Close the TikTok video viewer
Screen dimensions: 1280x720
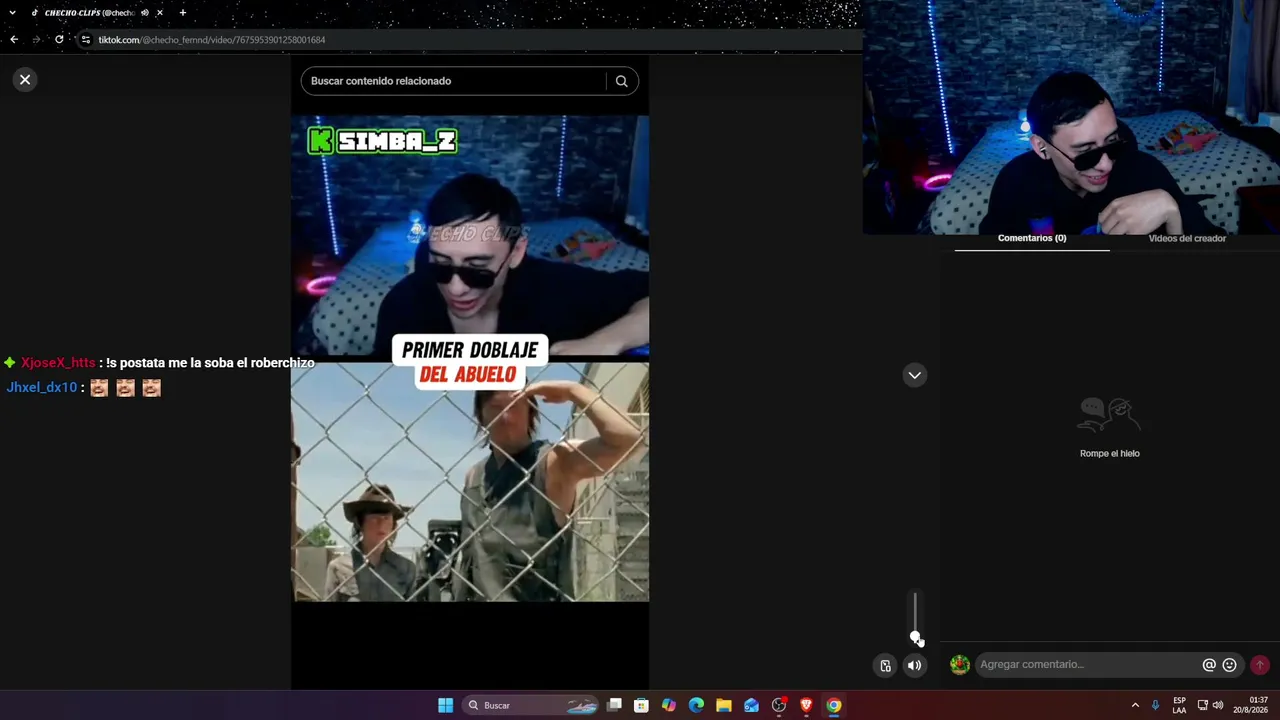tap(25, 79)
